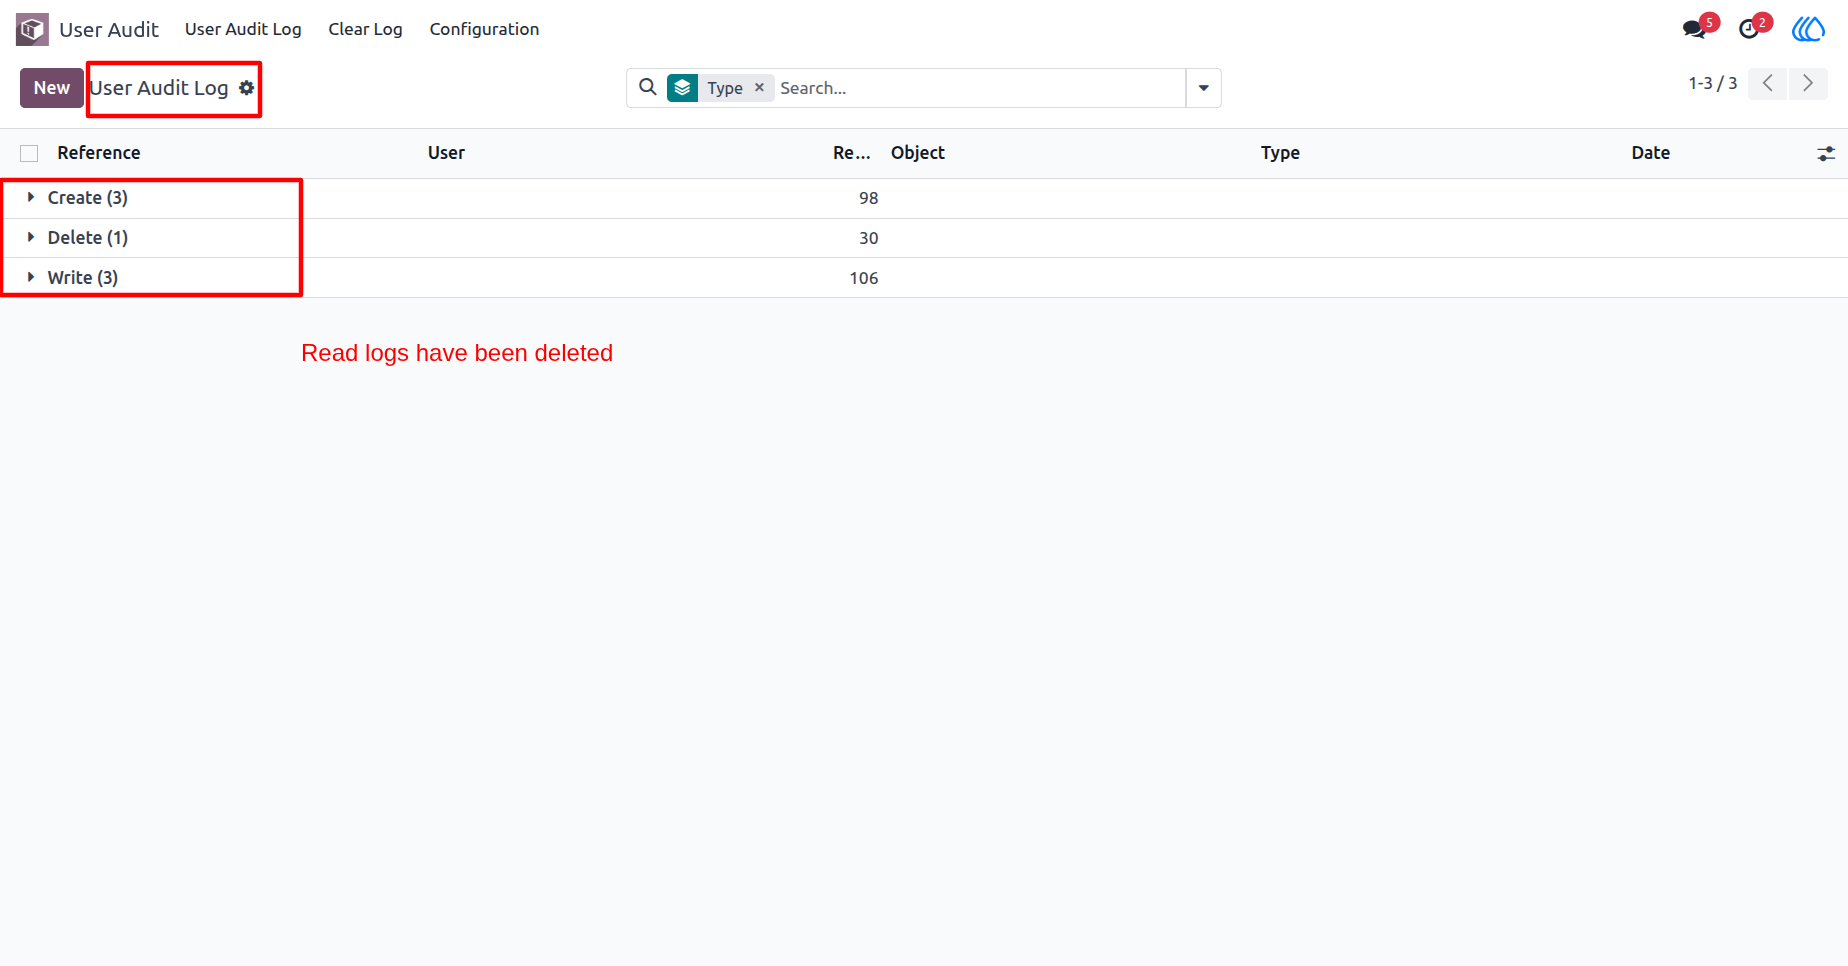1848x966 pixels.
Task: Open the gear actions menu beside User Audit Log
Action: tap(247, 88)
